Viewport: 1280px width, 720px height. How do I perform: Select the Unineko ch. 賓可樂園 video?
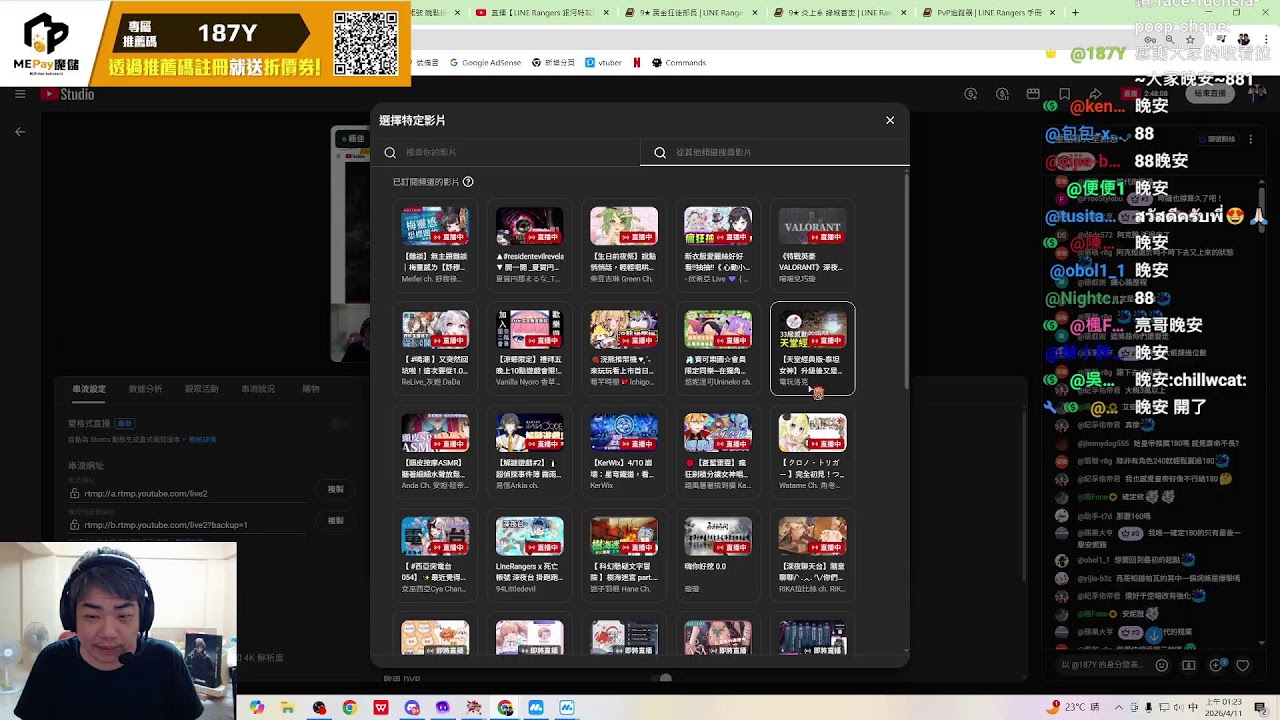717,348
